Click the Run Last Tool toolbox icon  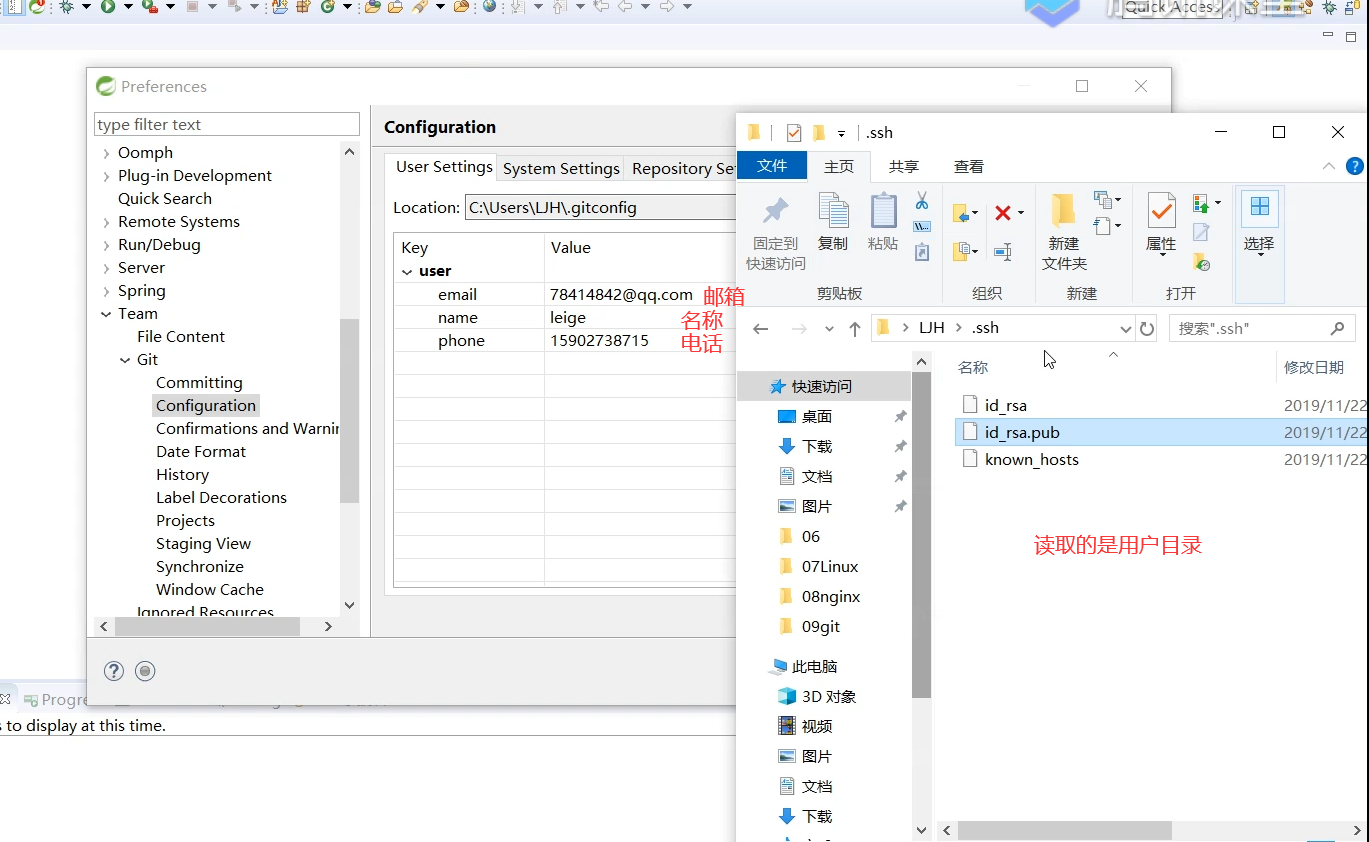(149, 6)
